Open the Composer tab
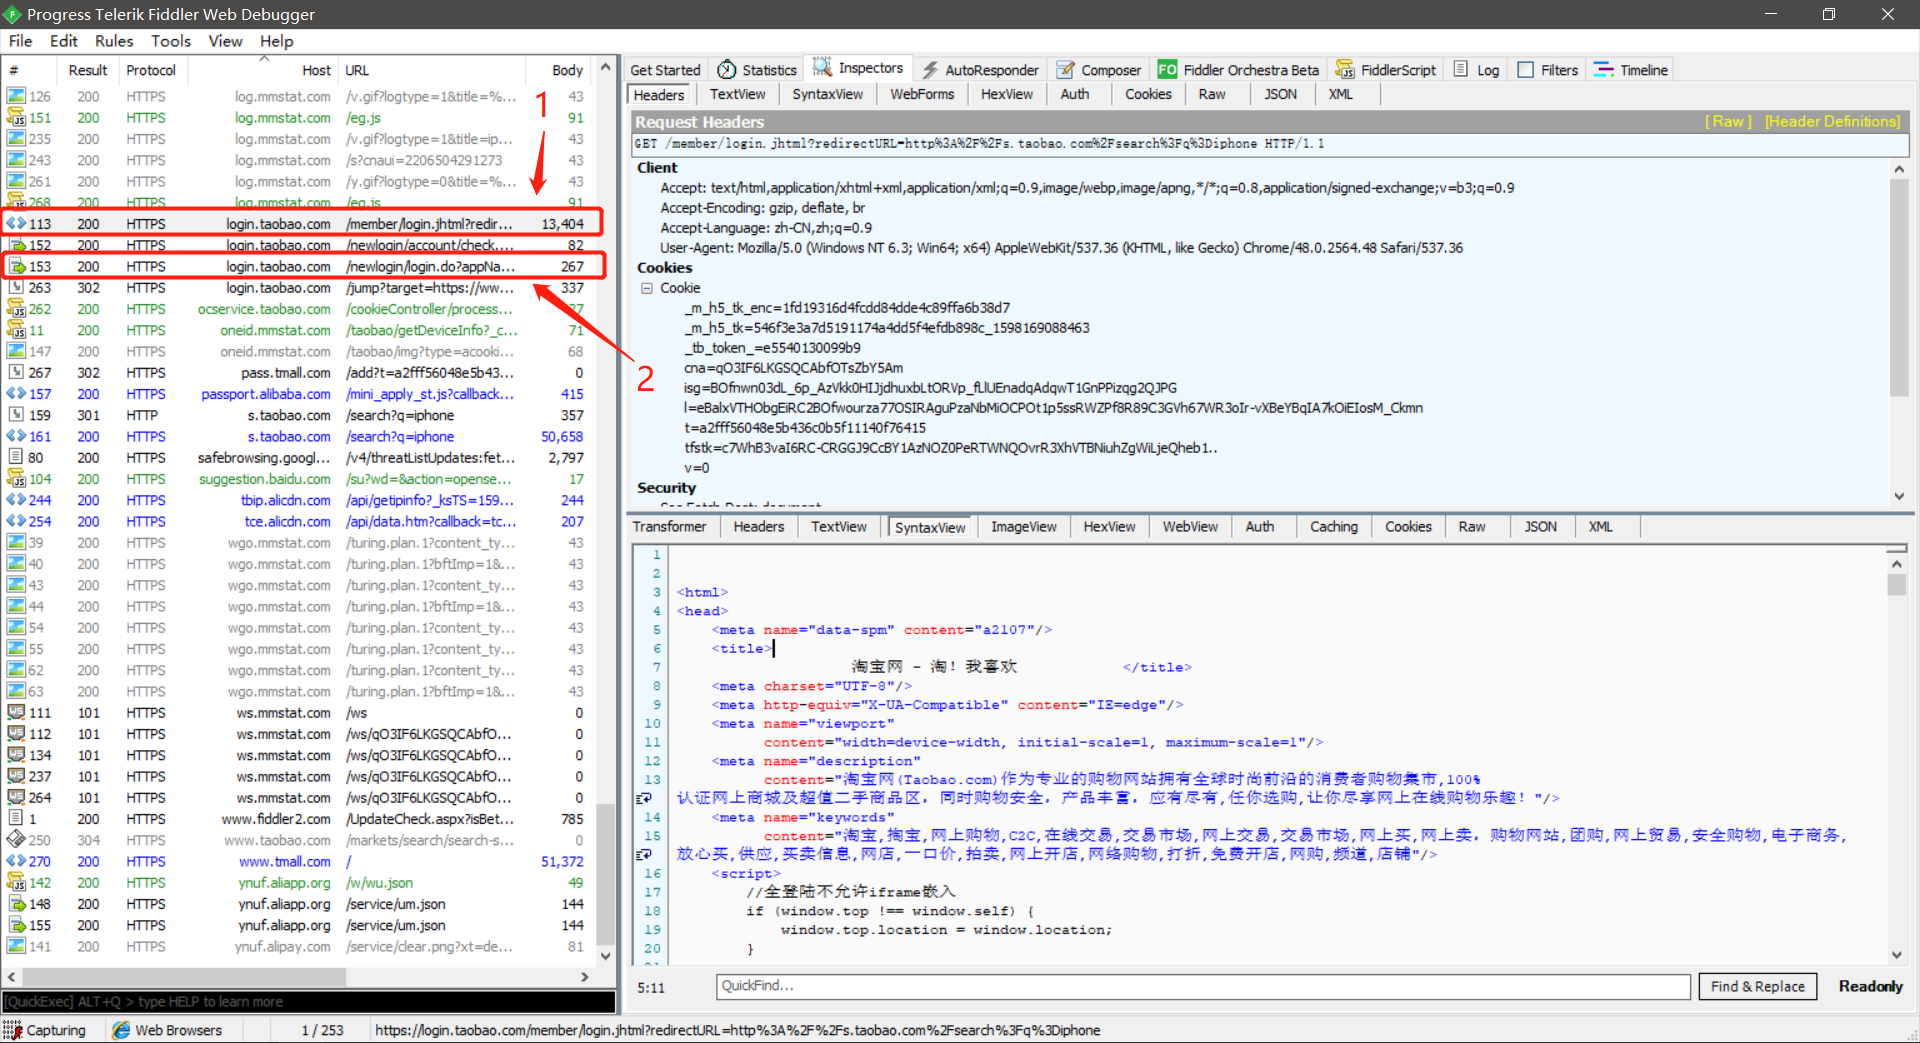Viewport: 1920px width, 1043px height. point(1099,69)
